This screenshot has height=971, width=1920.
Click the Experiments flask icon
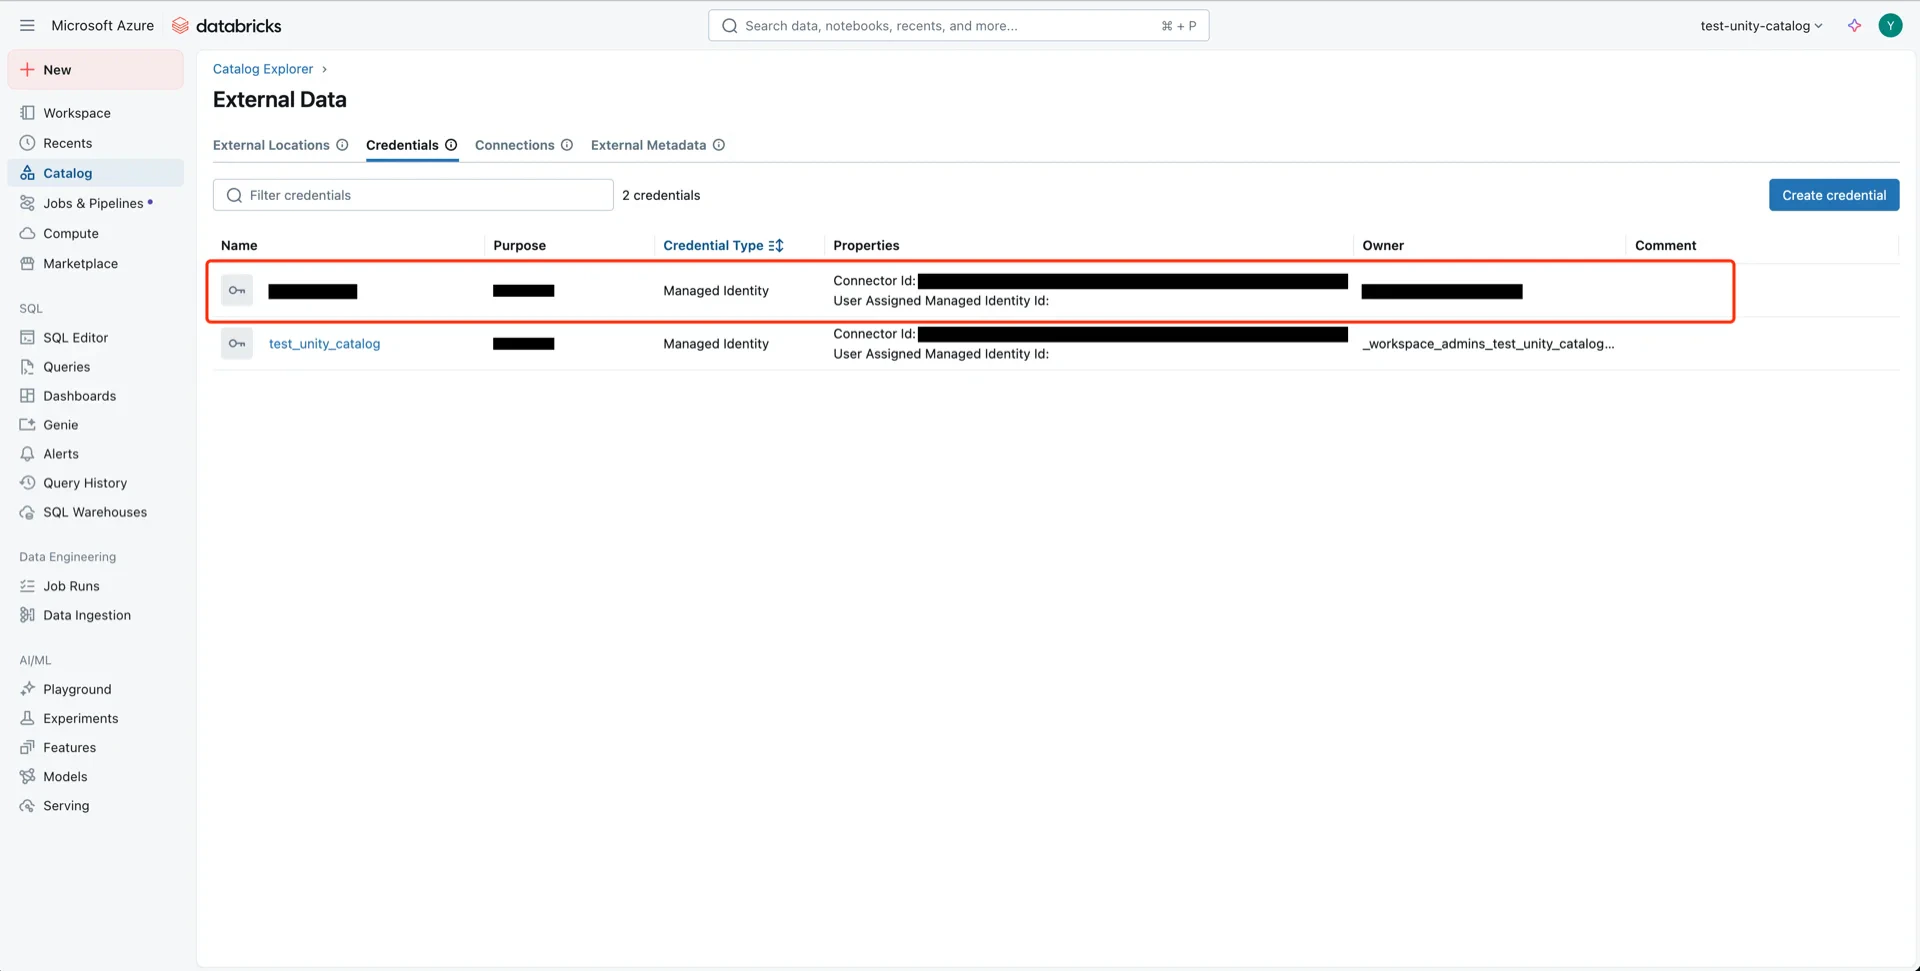pyautogui.click(x=27, y=718)
